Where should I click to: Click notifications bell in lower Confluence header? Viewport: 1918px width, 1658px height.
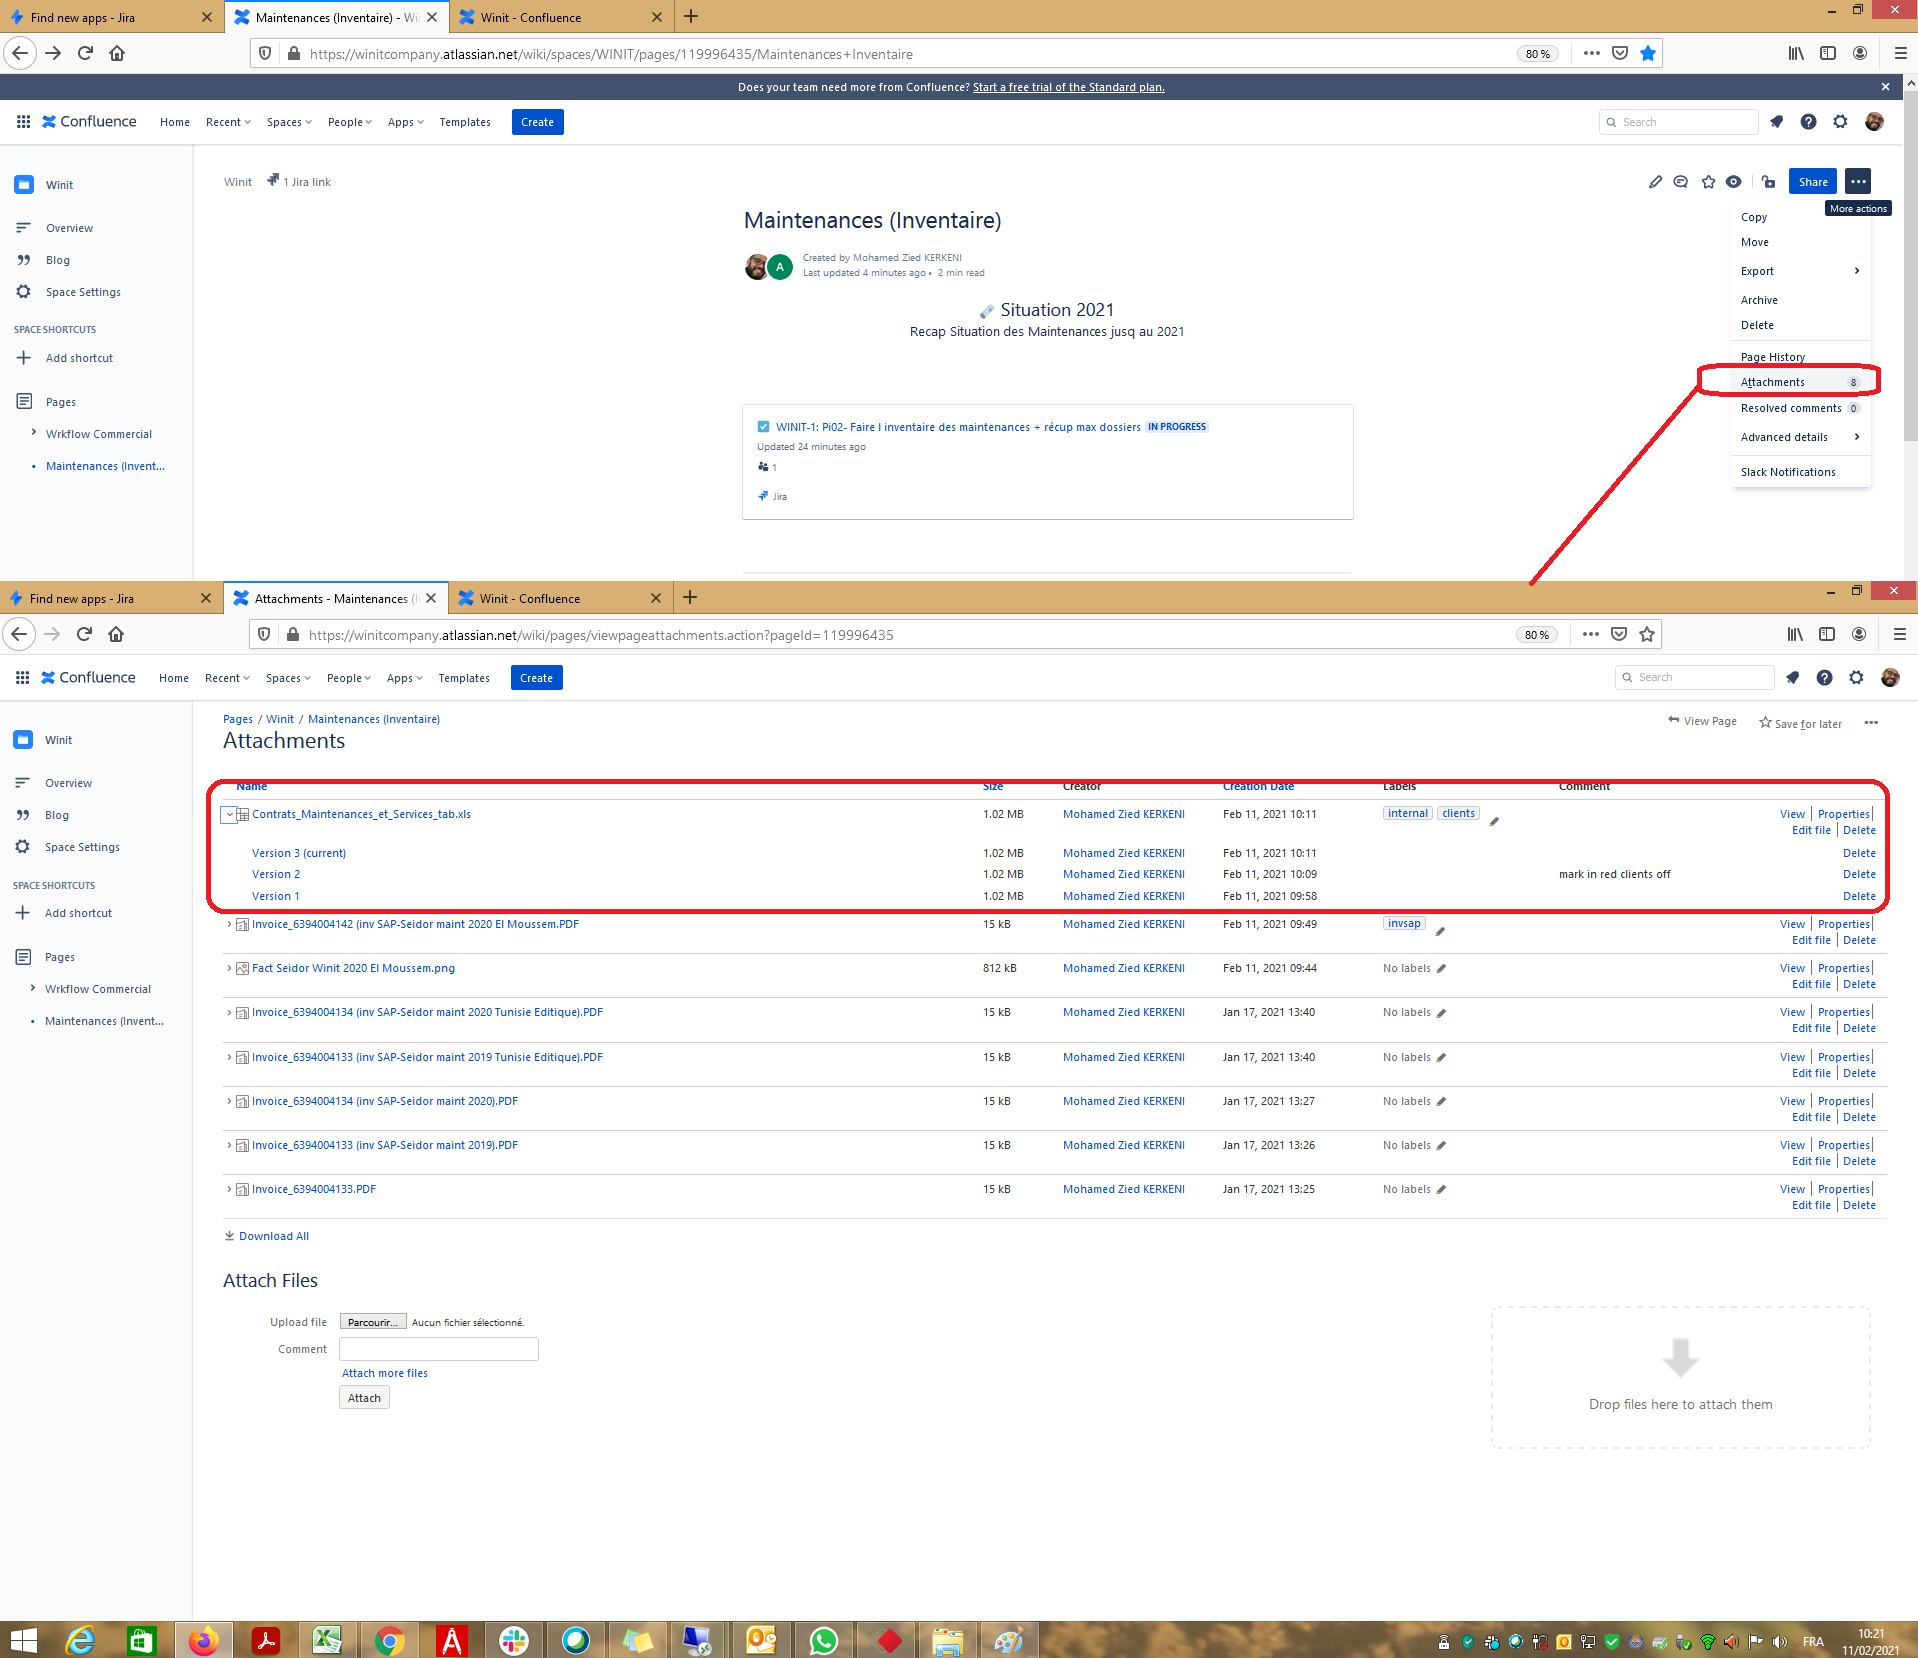pyautogui.click(x=1792, y=678)
